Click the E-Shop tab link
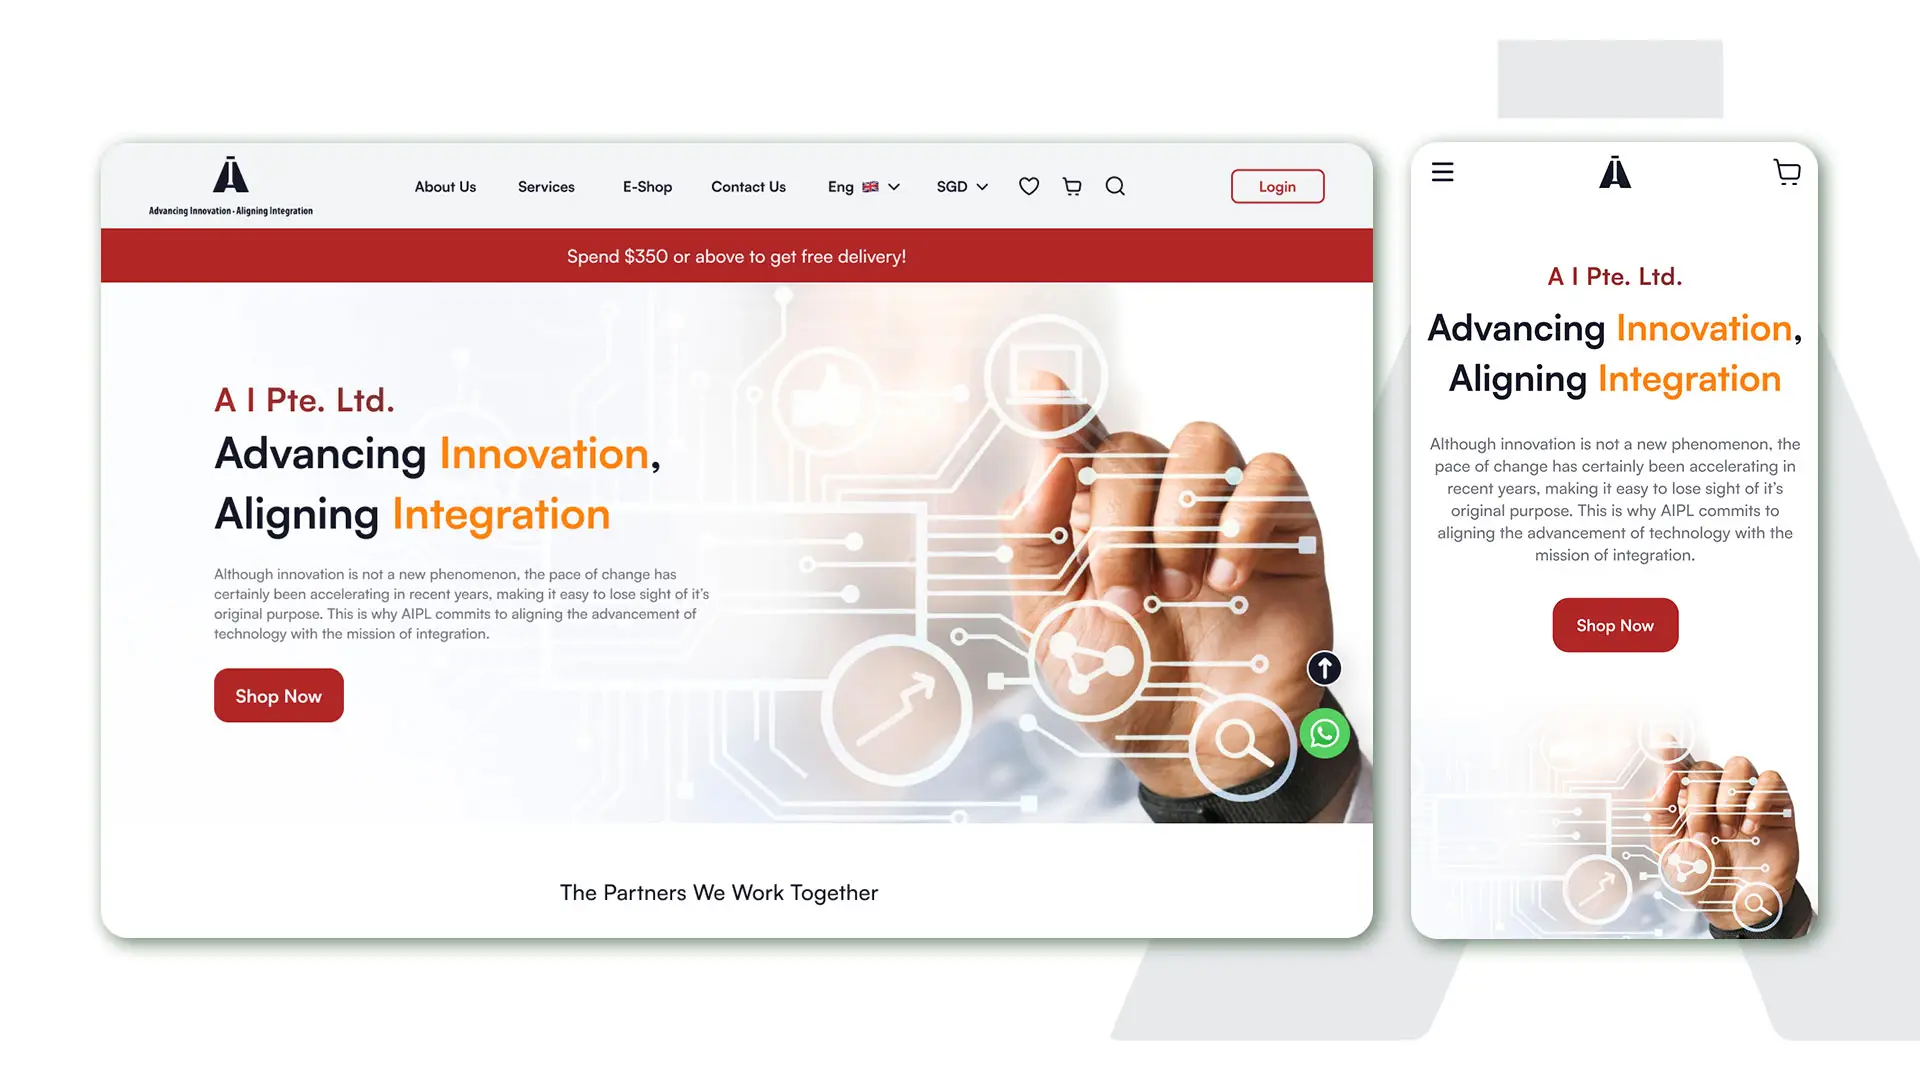The width and height of the screenshot is (1920, 1080). 647,186
